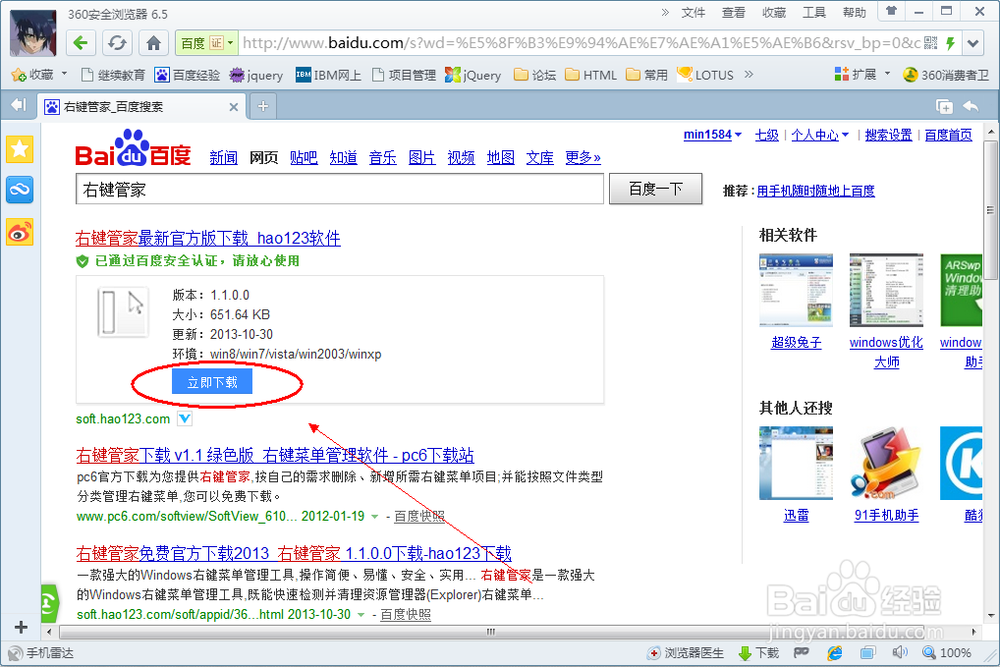Go to Baidu 图片 link
1000x667 pixels.
tap(422, 158)
